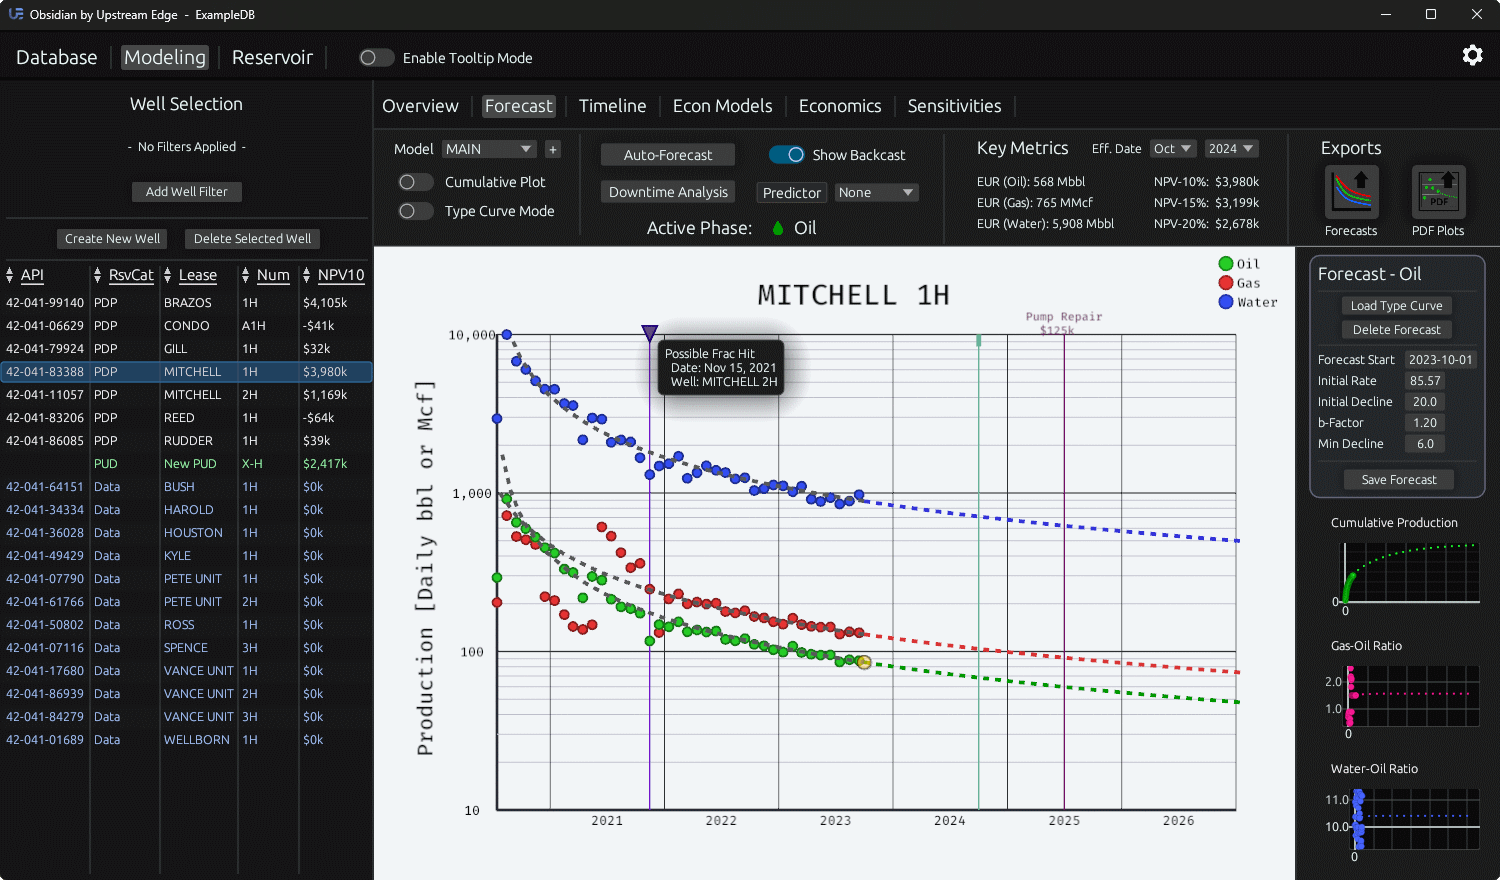This screenshot has height=880, width=1500.
Task: Click the Obsidian logo in the title bar
Action: (14, 15)
